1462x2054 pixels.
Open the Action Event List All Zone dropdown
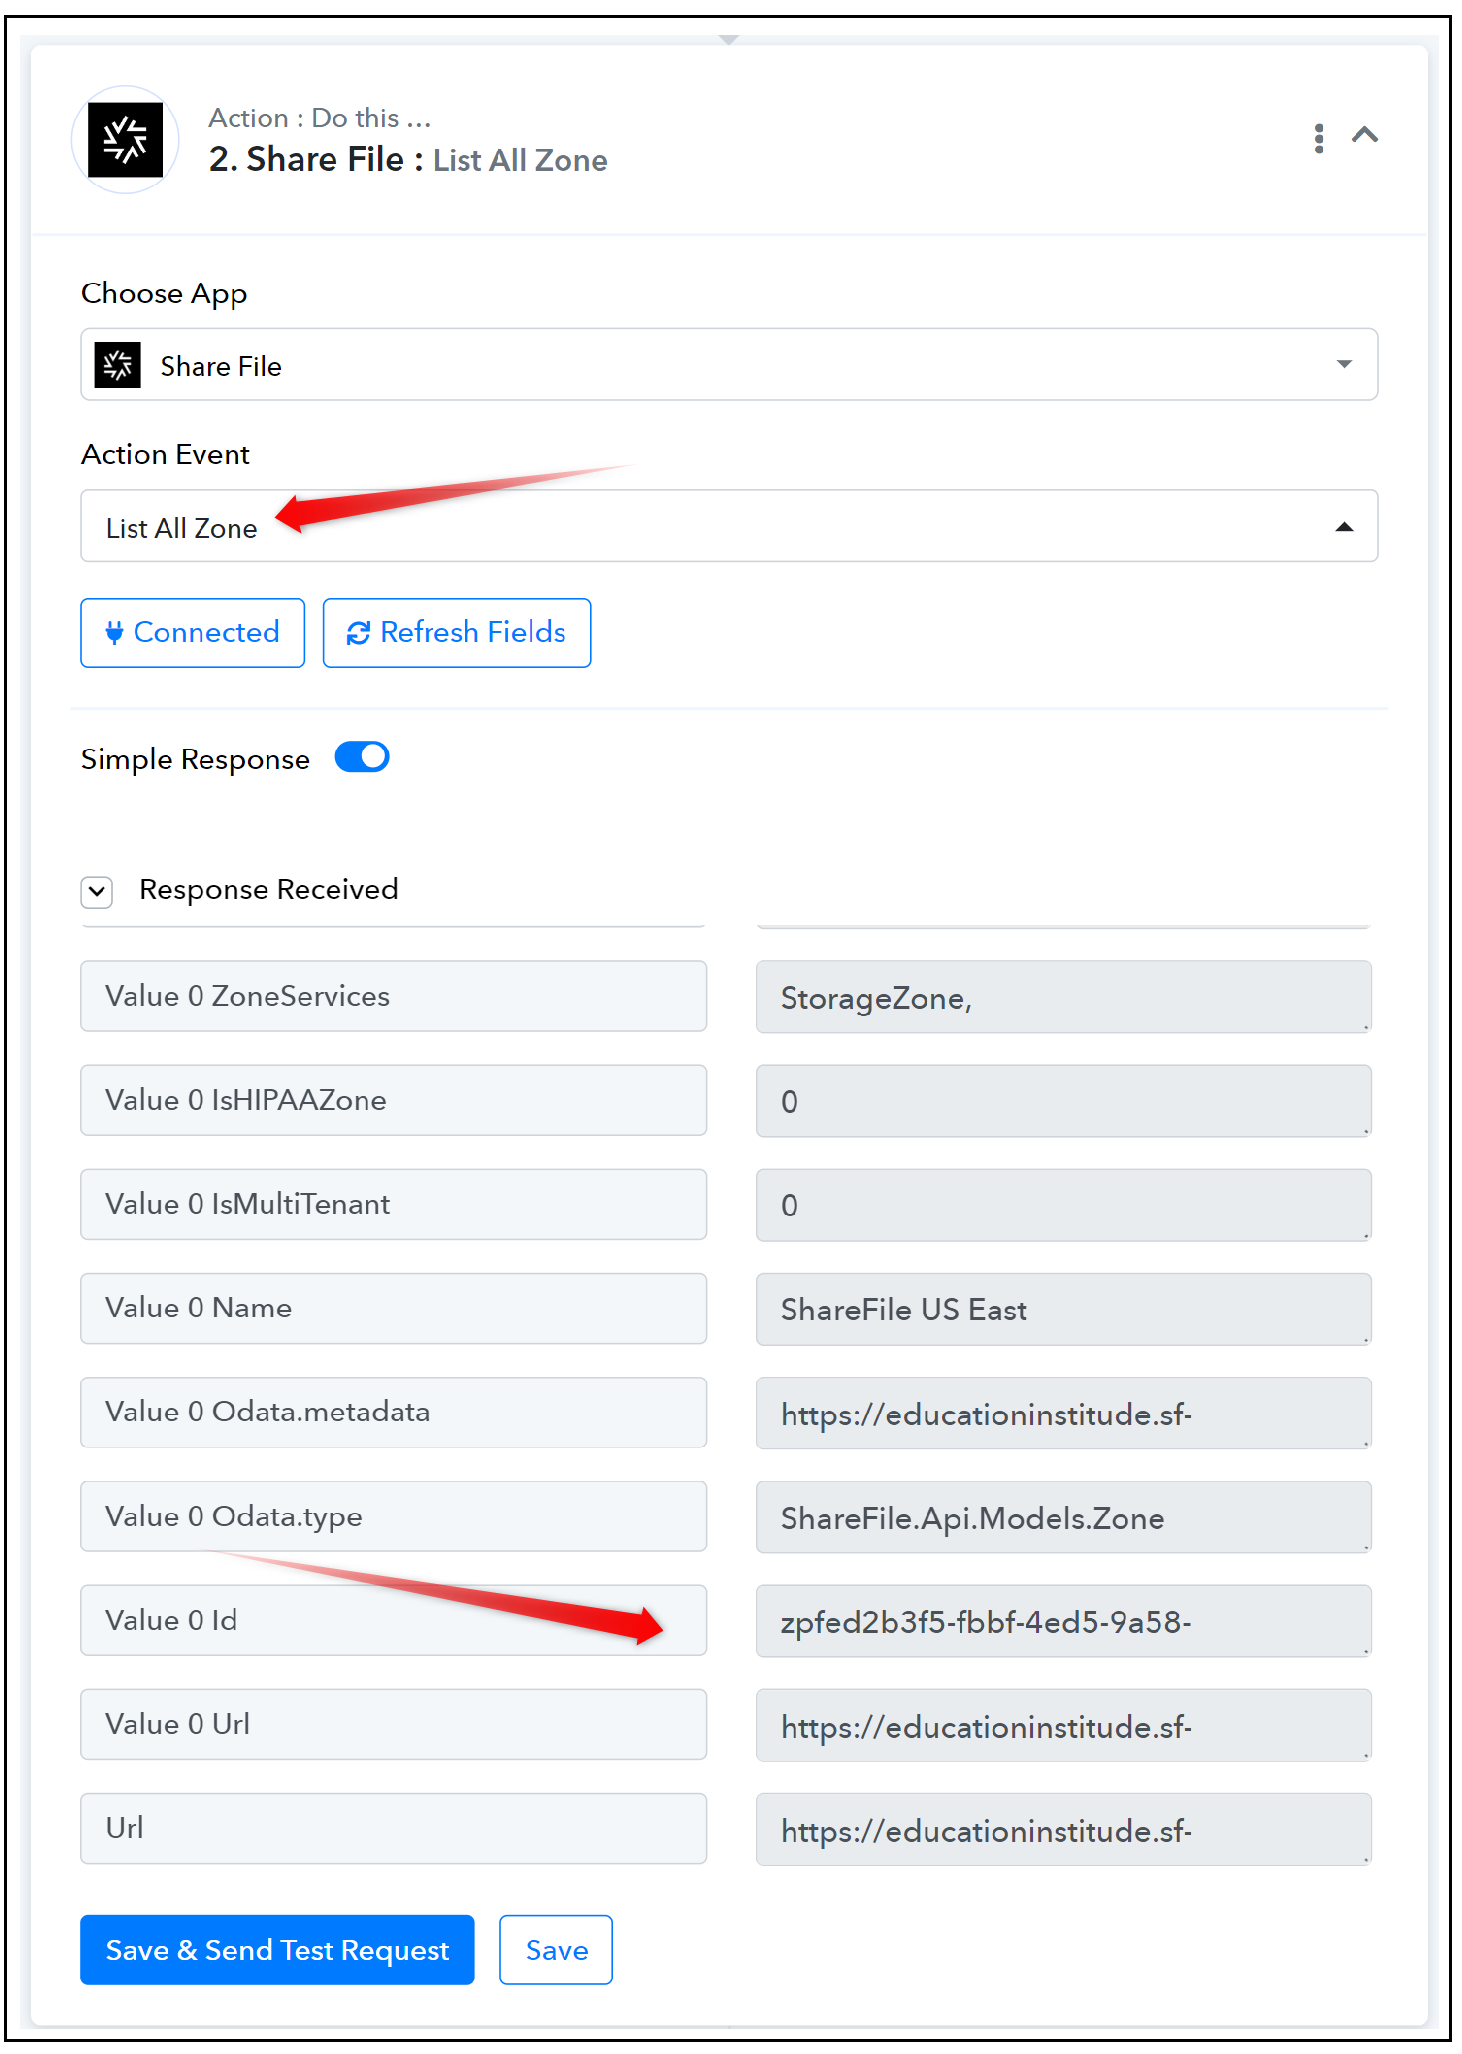coord(729,526)
